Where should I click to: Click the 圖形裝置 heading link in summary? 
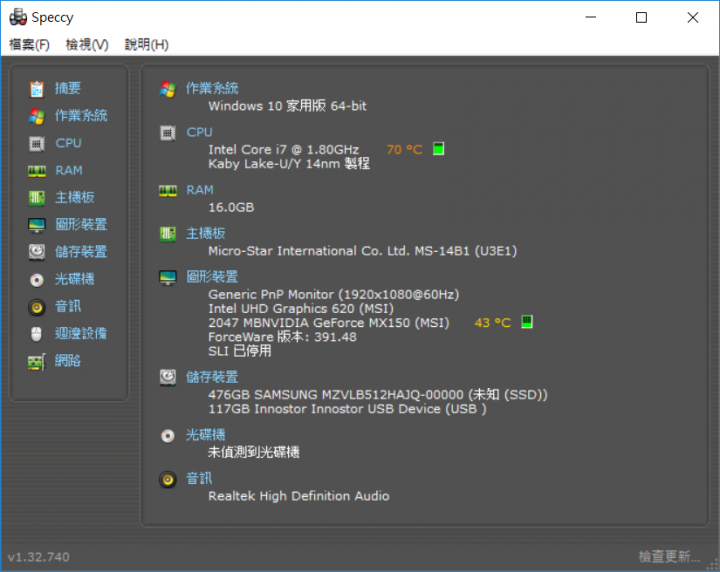(x=212, y=277)
